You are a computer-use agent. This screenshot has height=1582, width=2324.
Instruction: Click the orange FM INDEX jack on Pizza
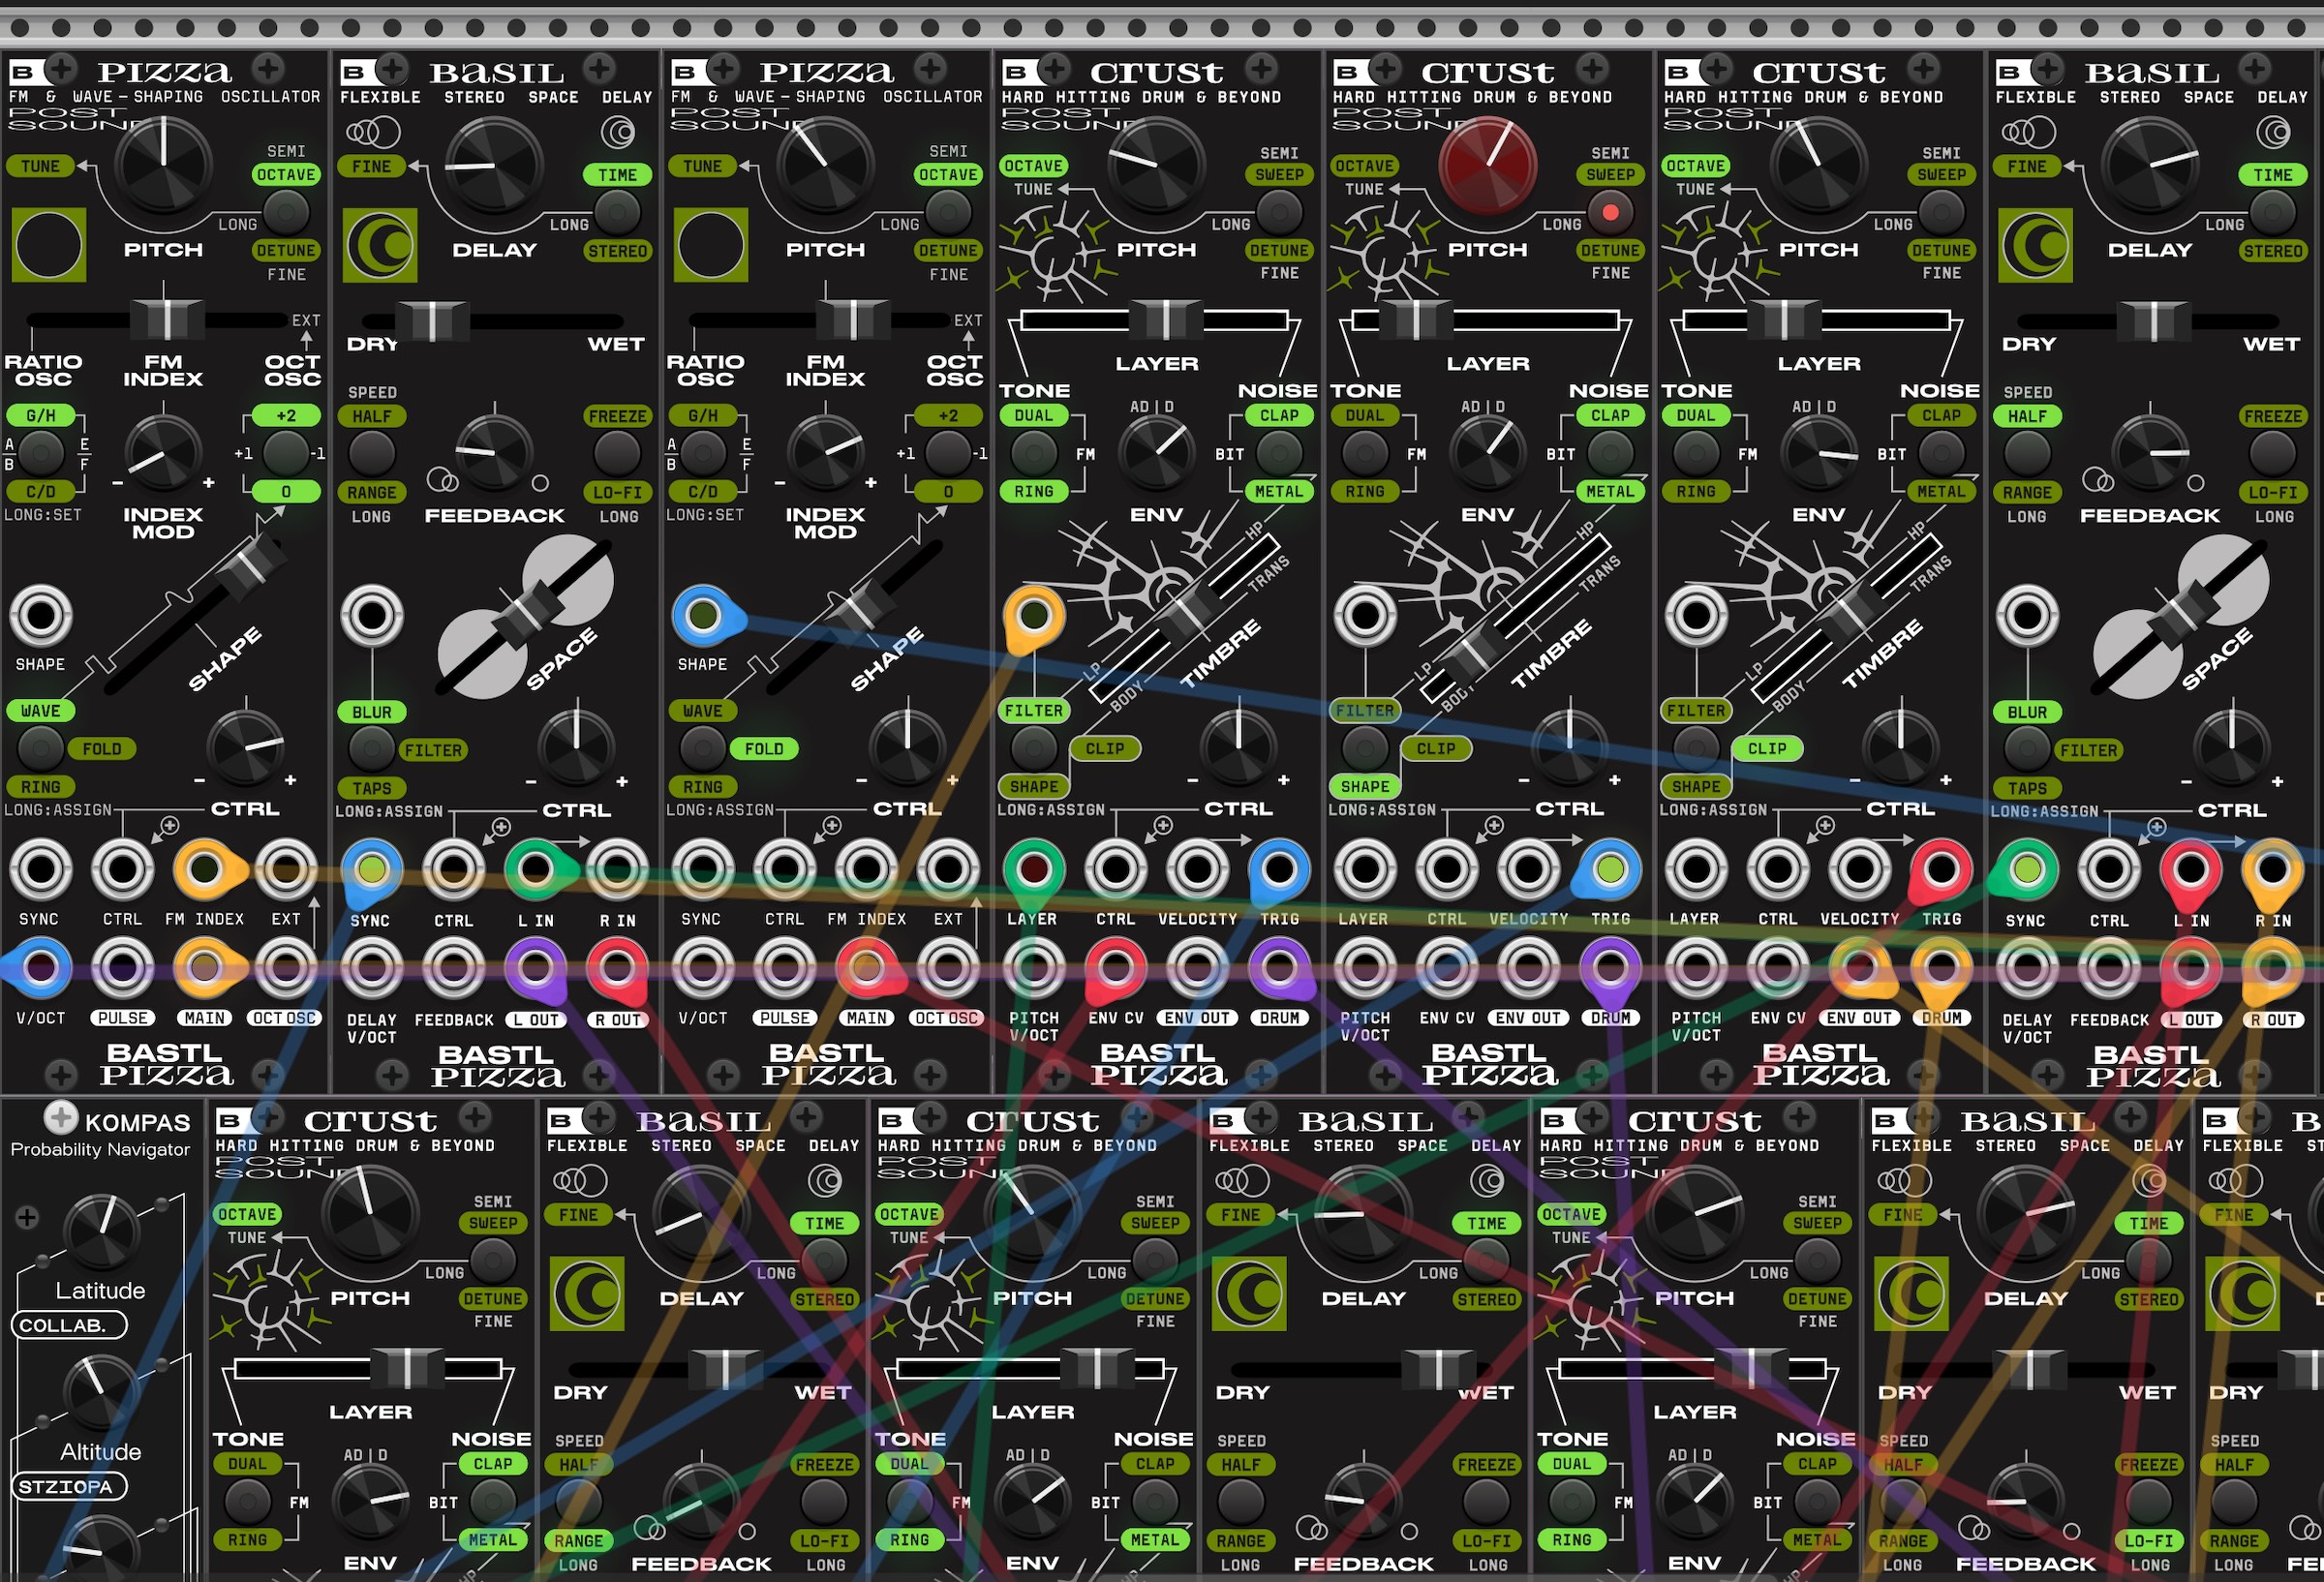(204, 868)
